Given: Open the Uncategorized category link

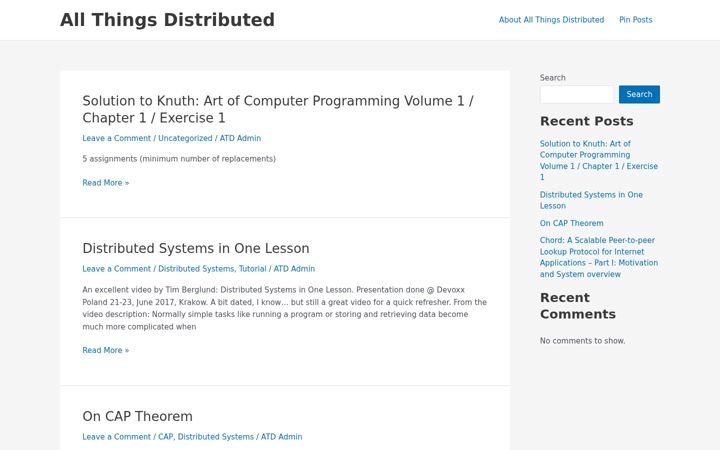Looking at the screenshot, I should [x=185, y=138].
